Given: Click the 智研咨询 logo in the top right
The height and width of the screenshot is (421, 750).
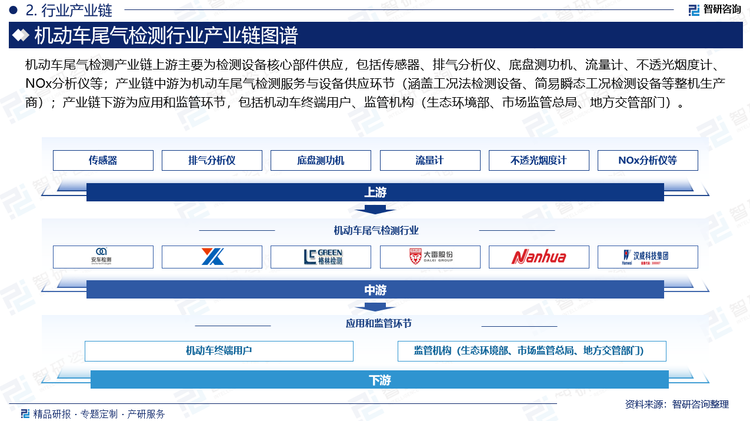Looking at the screenshot, I should click(x=715, y=10).
